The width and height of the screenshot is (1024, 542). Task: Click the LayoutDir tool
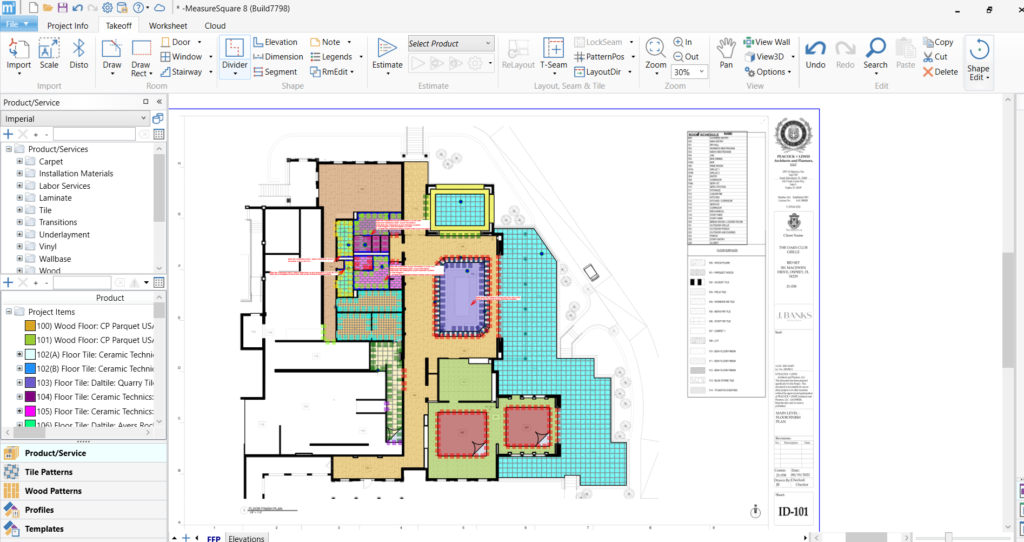(598, 72)
